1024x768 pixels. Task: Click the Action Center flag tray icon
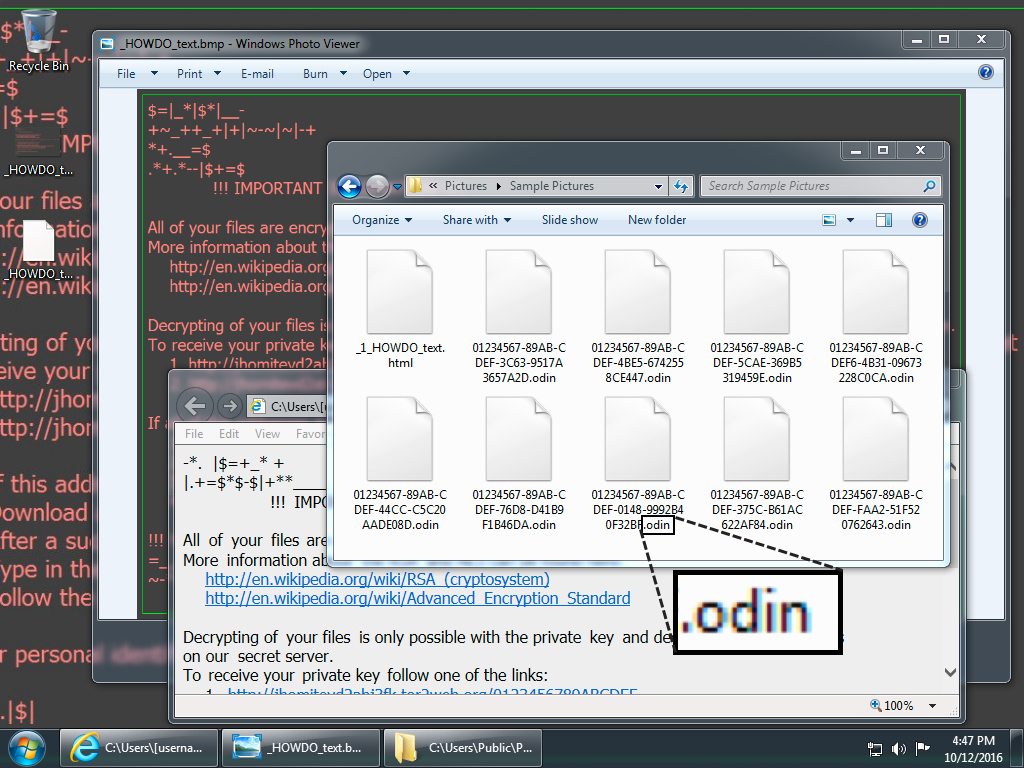pos(922,748)
